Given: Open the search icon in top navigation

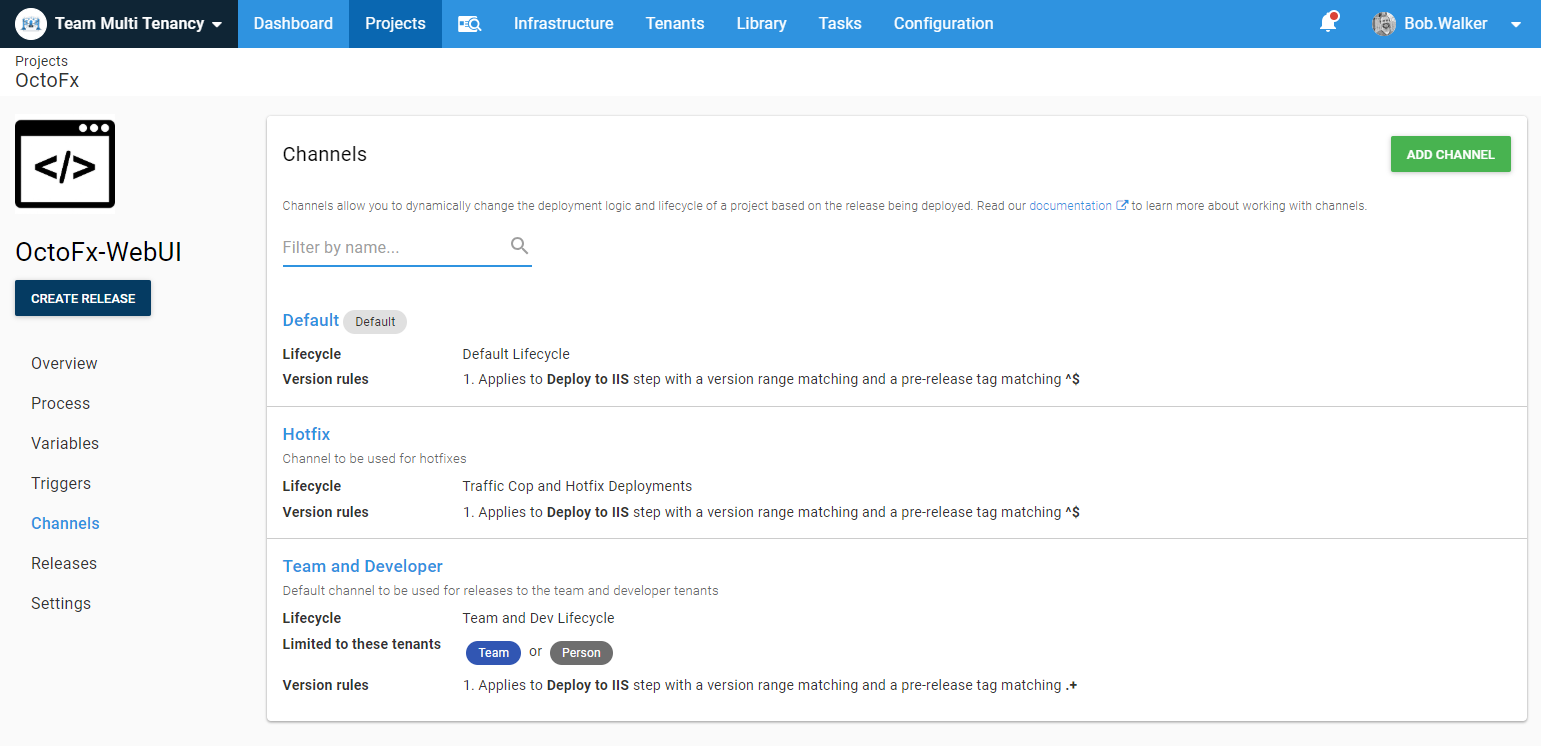Looking at the screenshot, I should tap(469, 24).
